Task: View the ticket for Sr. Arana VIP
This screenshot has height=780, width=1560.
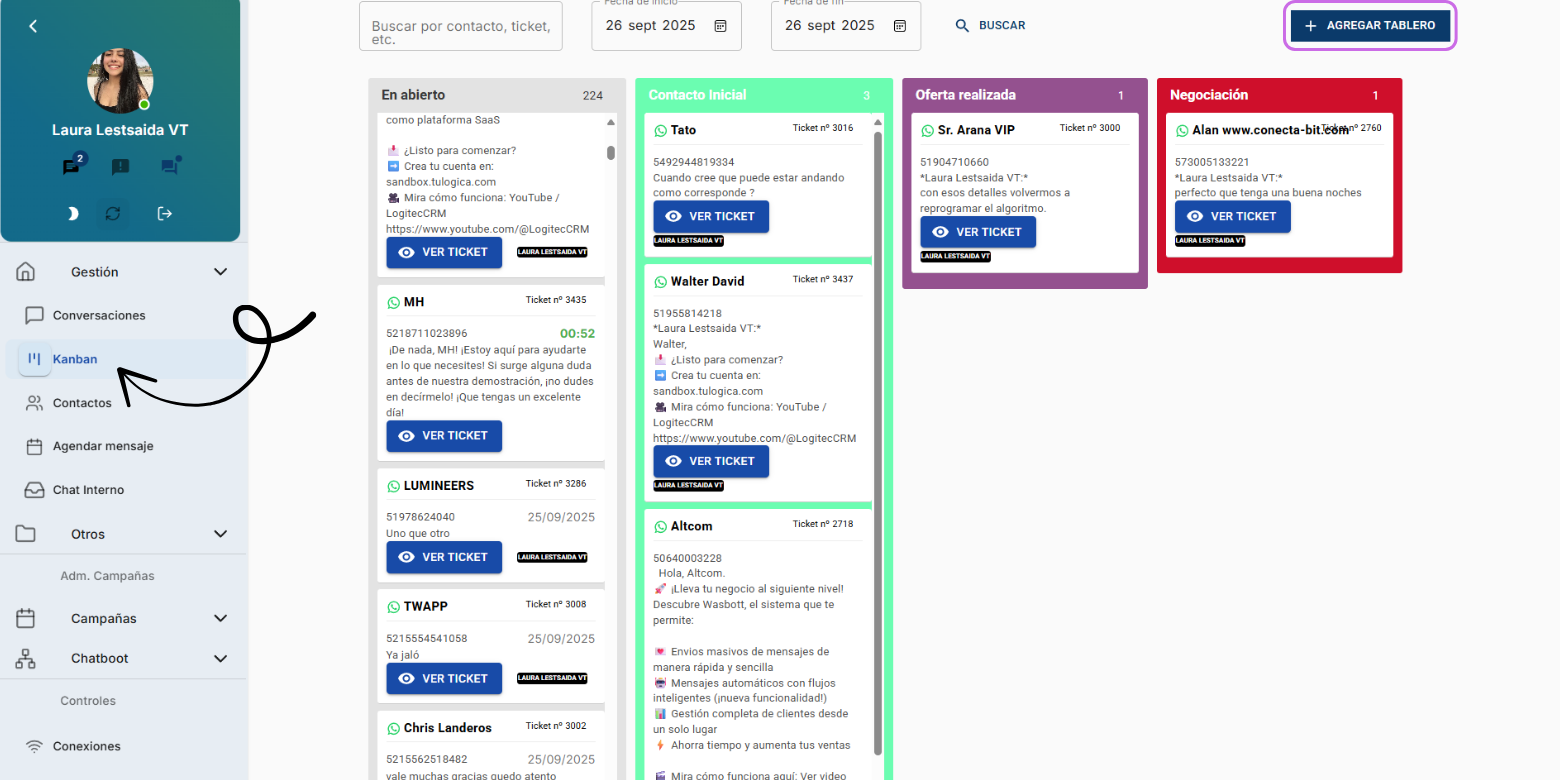Action: coord(978,232)
